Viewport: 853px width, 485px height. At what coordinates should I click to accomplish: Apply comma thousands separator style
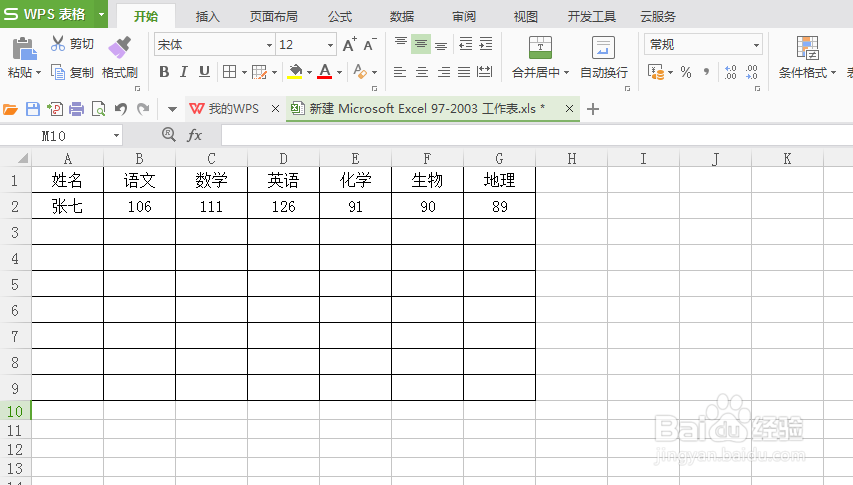(x=707, y=72)
